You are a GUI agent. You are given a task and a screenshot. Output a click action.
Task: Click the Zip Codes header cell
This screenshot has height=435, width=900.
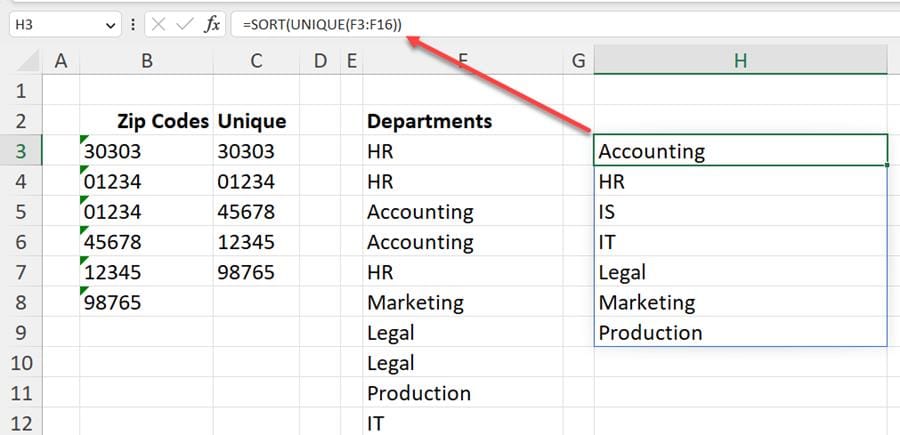click(146, 121)
